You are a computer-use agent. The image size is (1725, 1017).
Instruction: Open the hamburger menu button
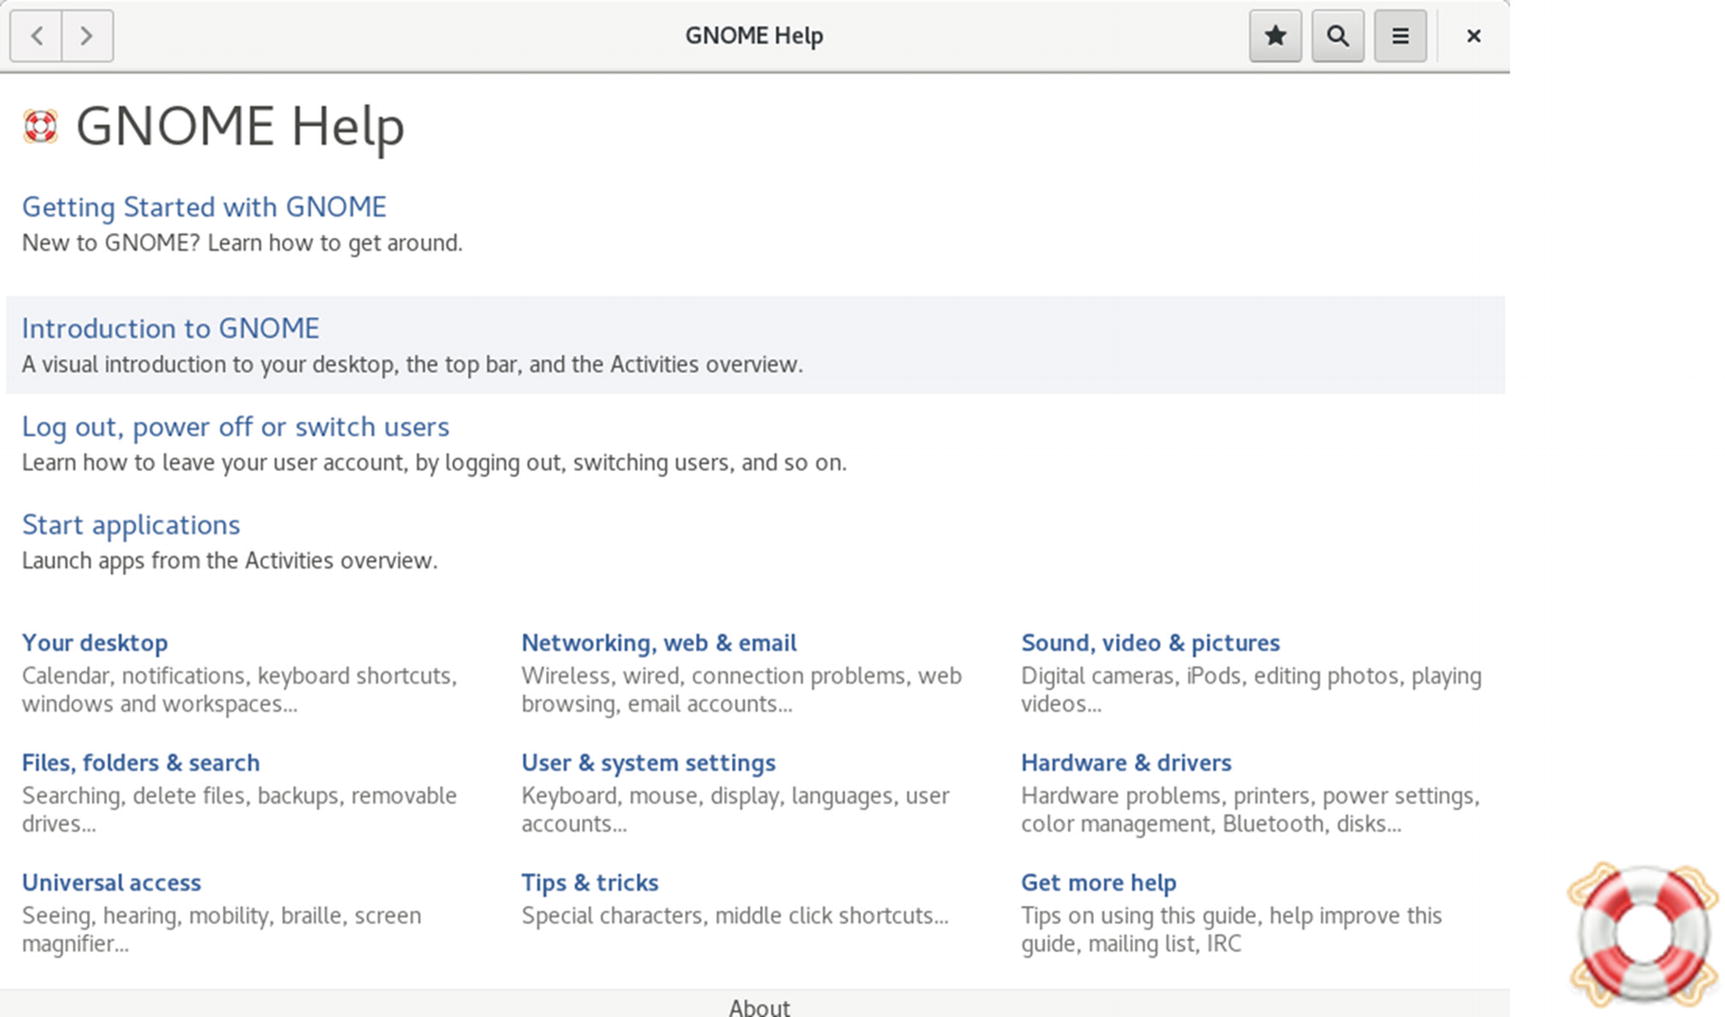tap(1400, 36)
